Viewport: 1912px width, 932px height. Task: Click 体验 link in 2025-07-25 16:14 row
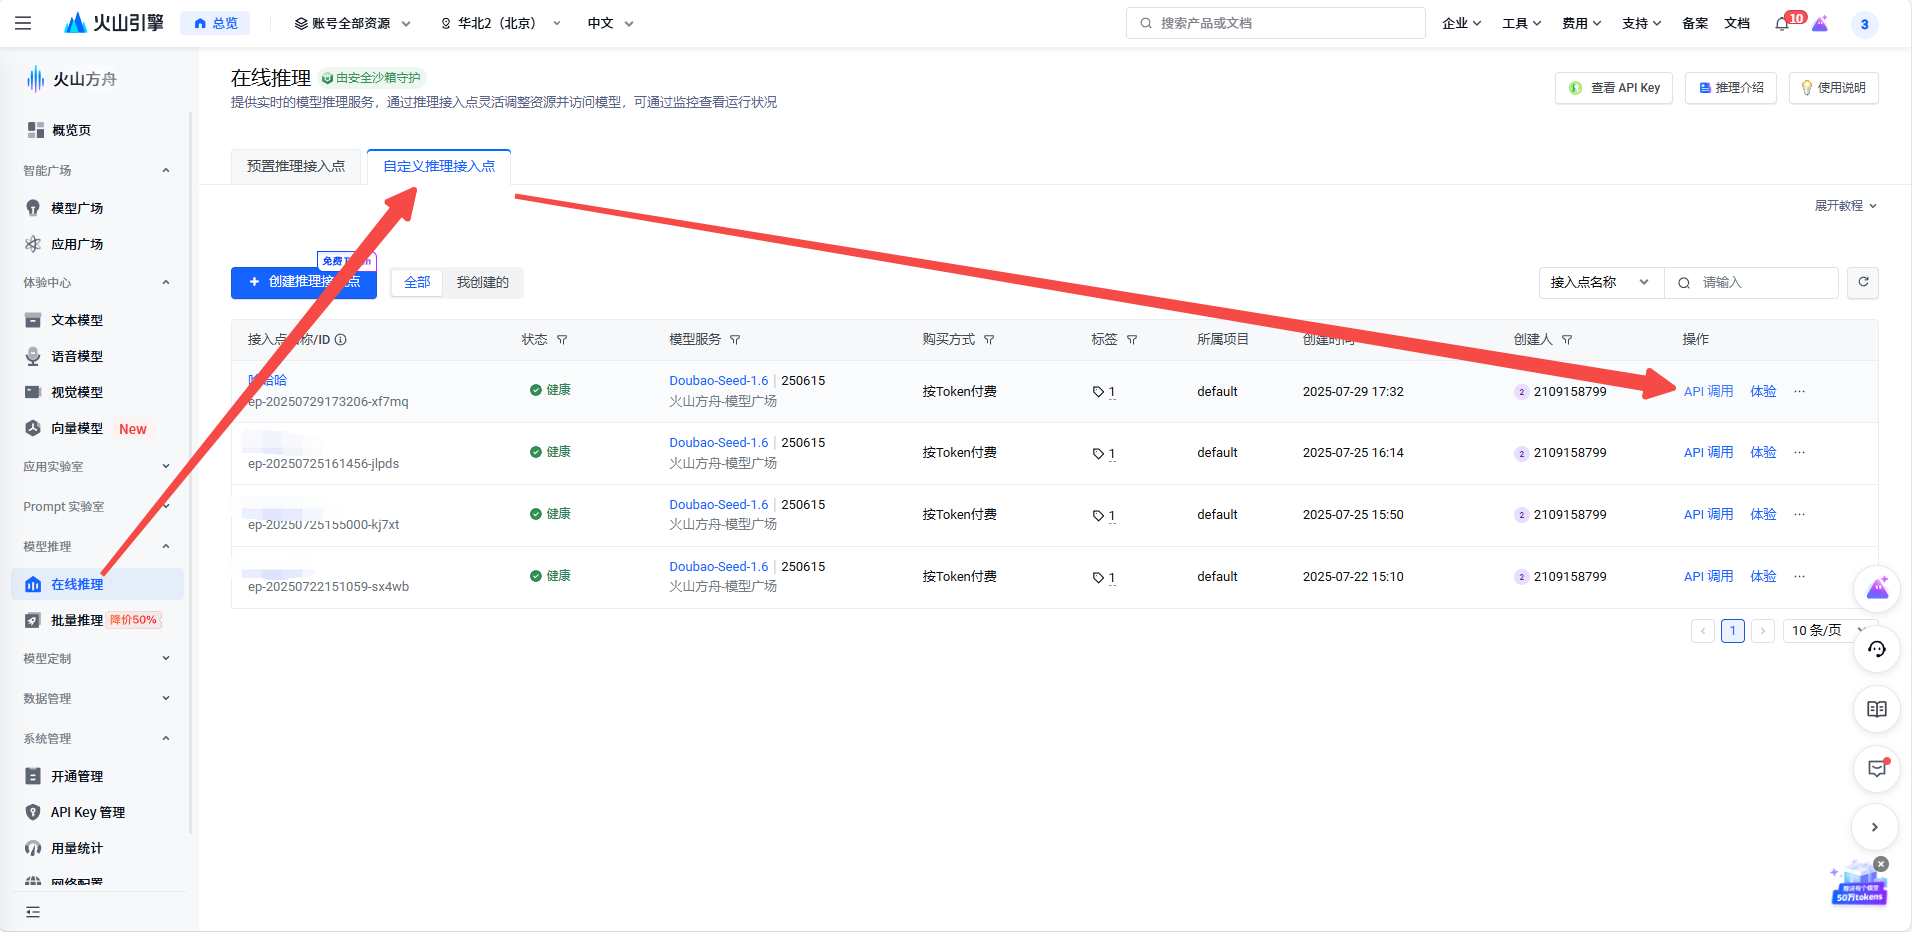[x=1763, y=453]
